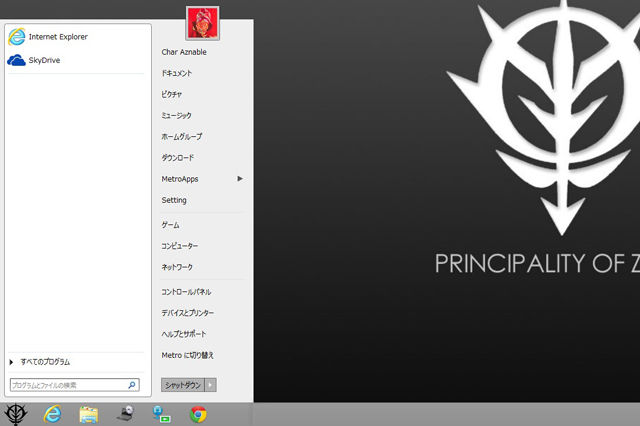Image resolution: width=640 pixels, height=426 pixels.
Task: Click the Zeon emblem start button
Action: [x=16, y=415]
